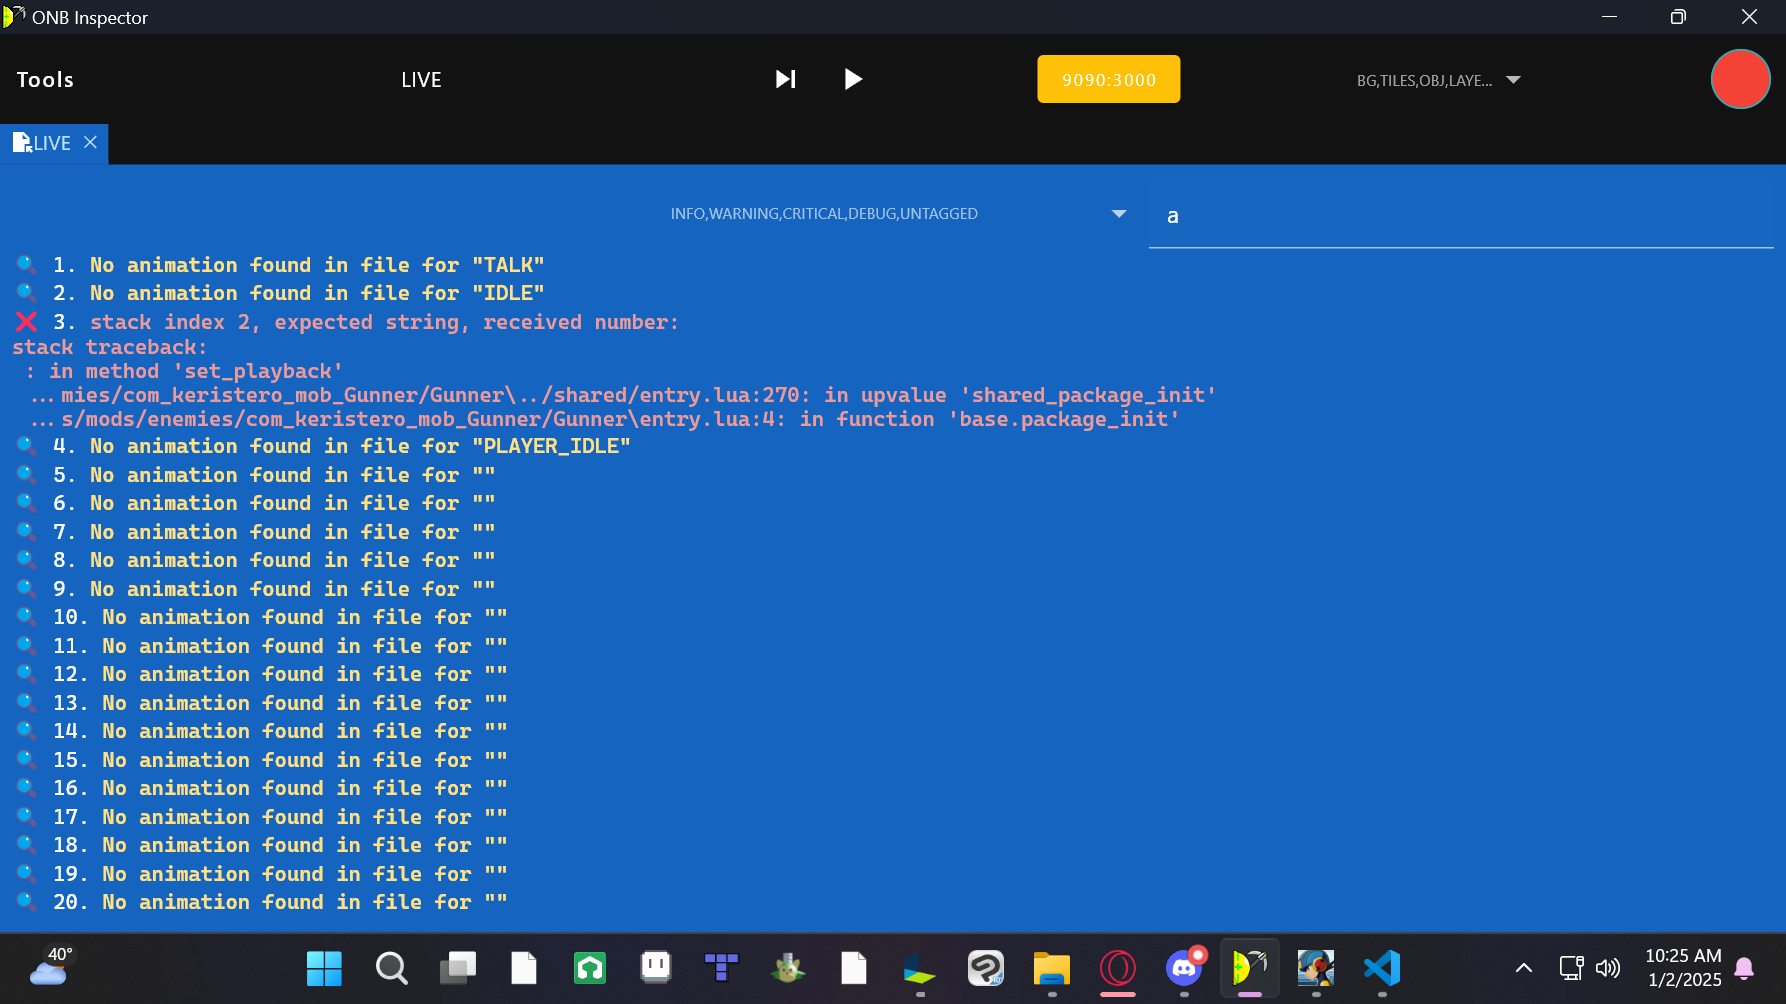Open Discord from the taskbar
Image resolution: width=1786 pixels, height=1004 pixels.
click(x=1184, y=968)
